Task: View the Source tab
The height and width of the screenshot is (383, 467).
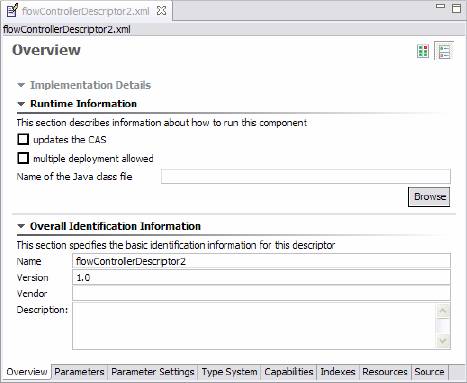Action: [429, 372]
